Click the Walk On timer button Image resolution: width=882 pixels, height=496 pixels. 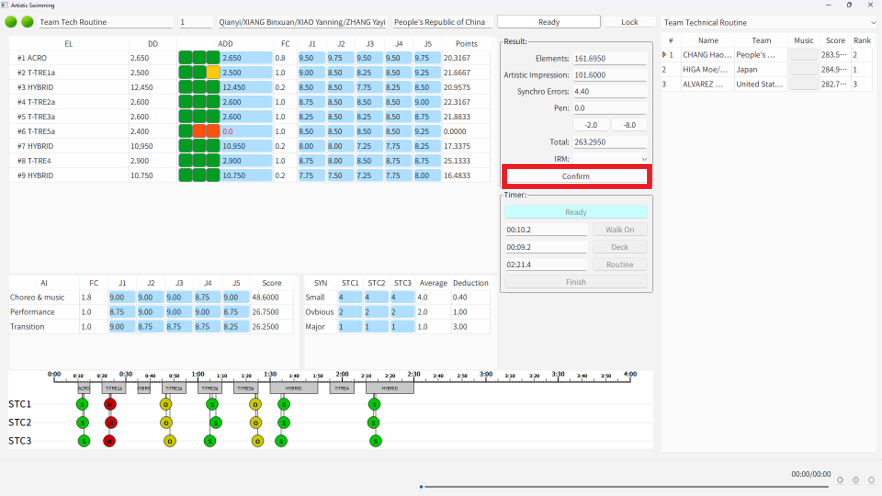click(619, 229)
